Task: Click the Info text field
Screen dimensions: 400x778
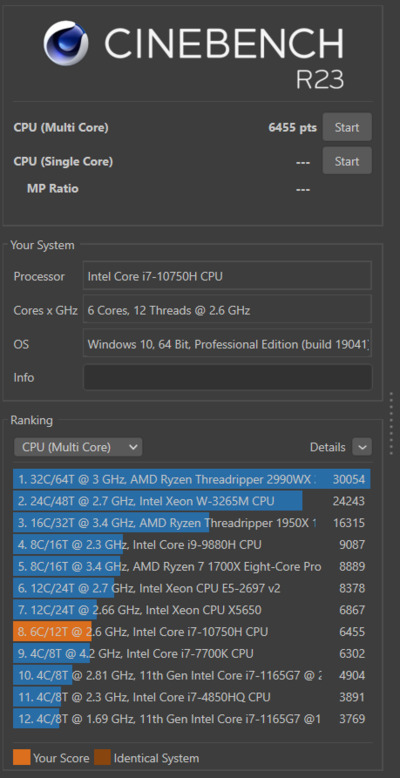Action: [x=227, y=378]
